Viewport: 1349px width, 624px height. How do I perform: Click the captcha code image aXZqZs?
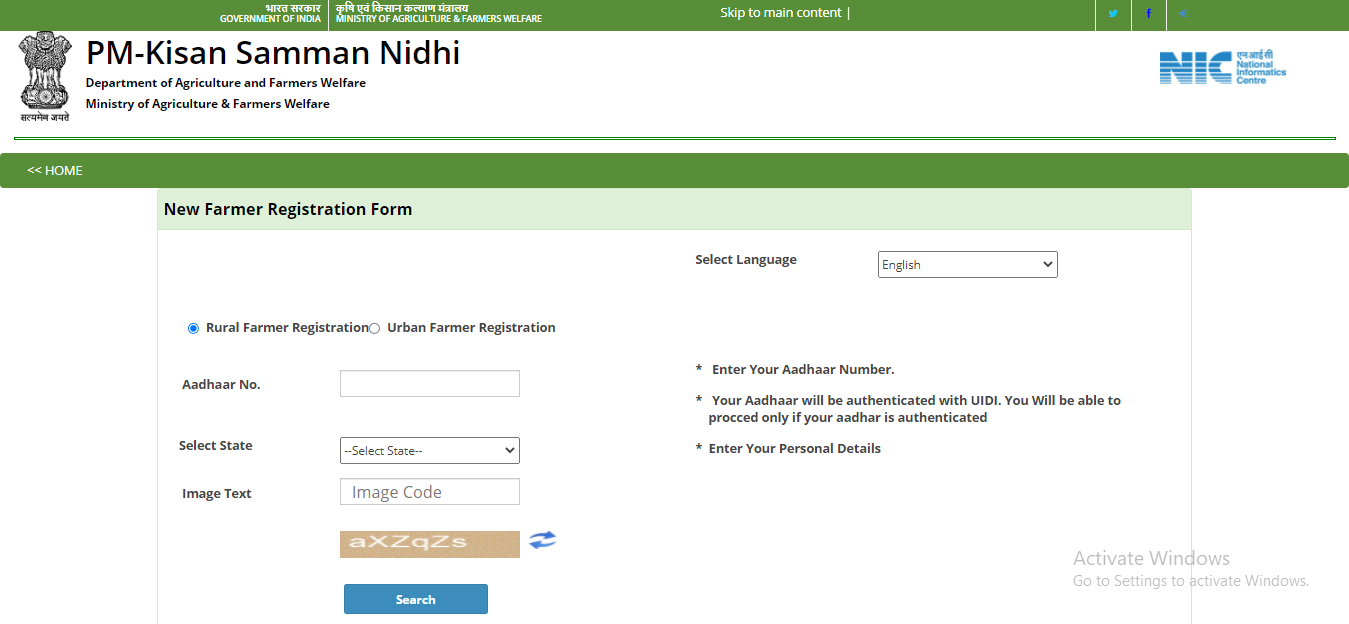pos(429,543)
